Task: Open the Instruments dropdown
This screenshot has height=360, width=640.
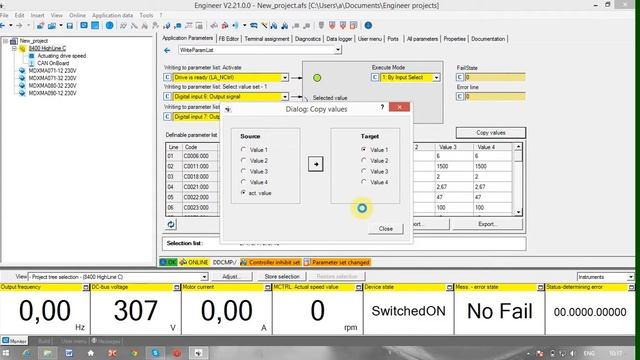Action: pyautogui.click(x=631, y=277)
